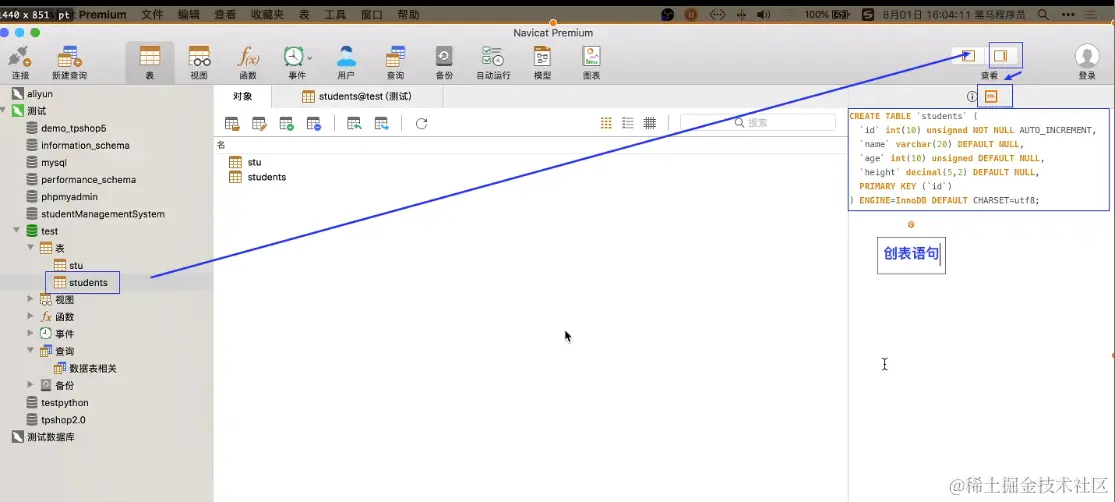
Task: Open the 查看 menu in menu bar
Action: (x=225, y=14)
